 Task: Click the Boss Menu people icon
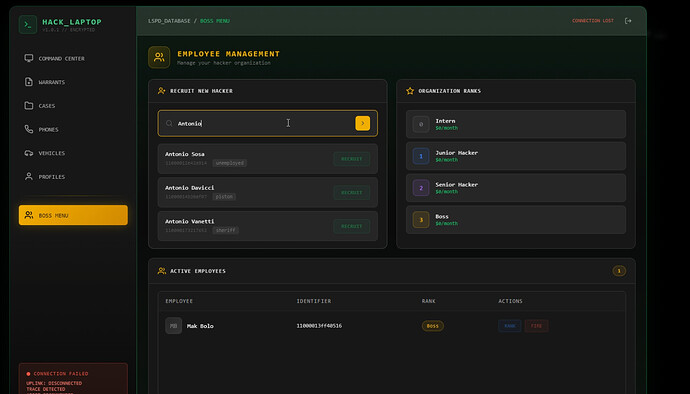pos(29,215)
